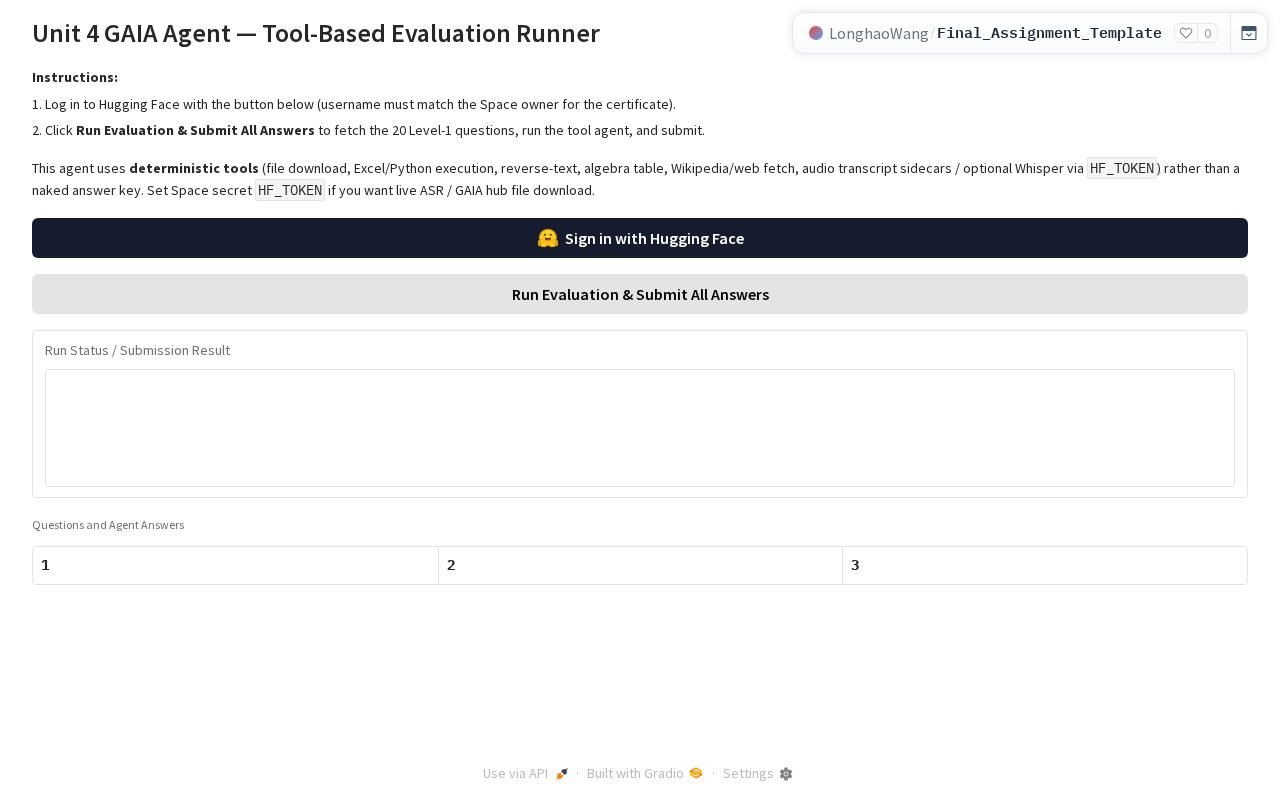Click the rocket icon beside Use via API
Viewport: 1280px width, 800px height.
pos(562,774)
